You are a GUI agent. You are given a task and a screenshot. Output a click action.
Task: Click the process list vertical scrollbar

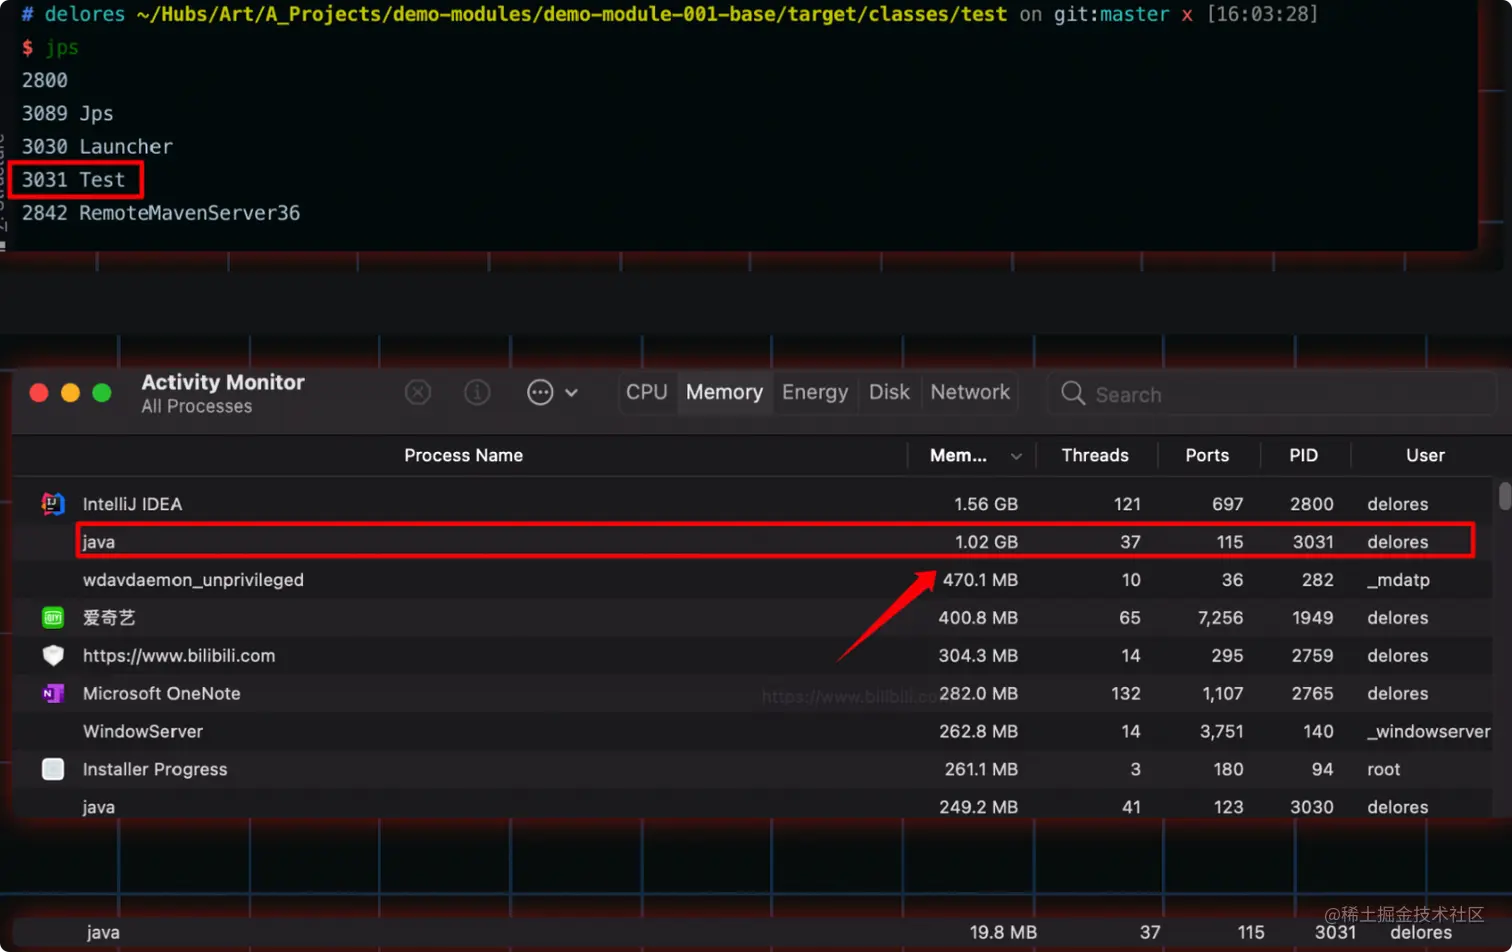[1505, 496]
